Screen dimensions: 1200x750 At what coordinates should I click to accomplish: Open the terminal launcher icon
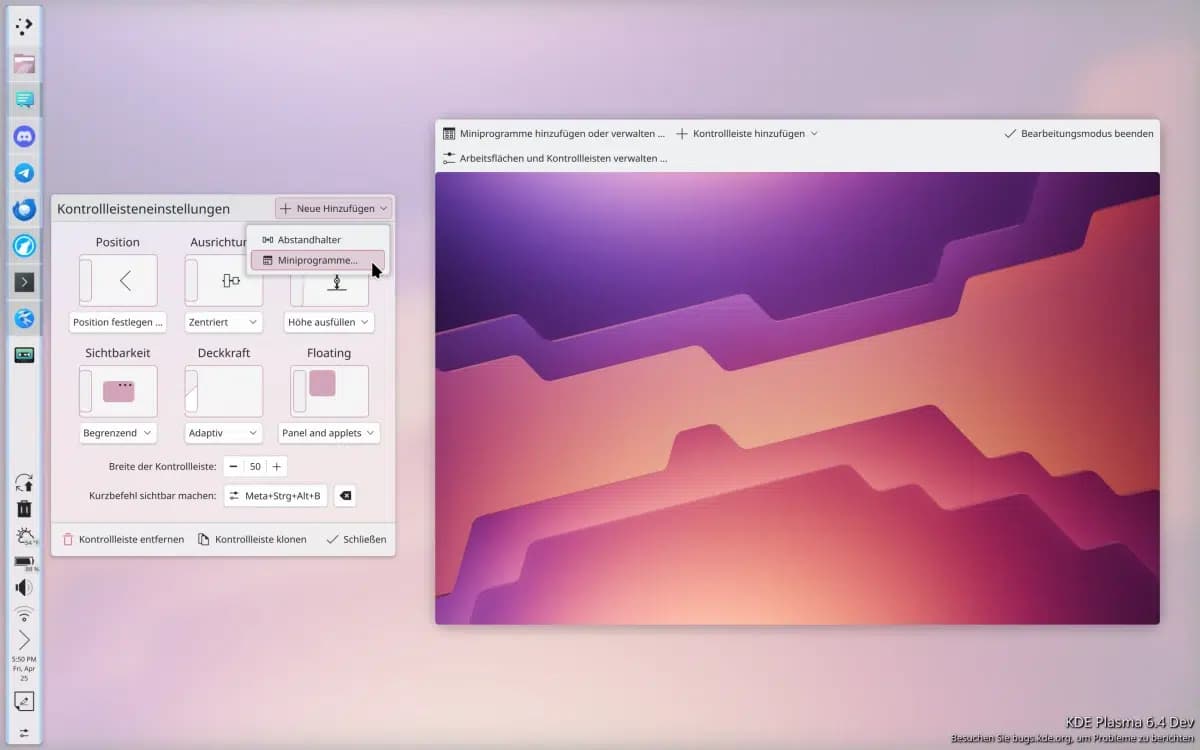[24, 282]
